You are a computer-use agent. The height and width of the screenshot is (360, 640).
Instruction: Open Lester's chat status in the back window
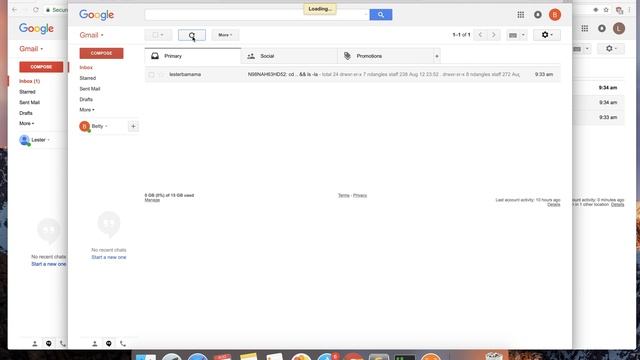pyautogui.click(x=40, y=140)
